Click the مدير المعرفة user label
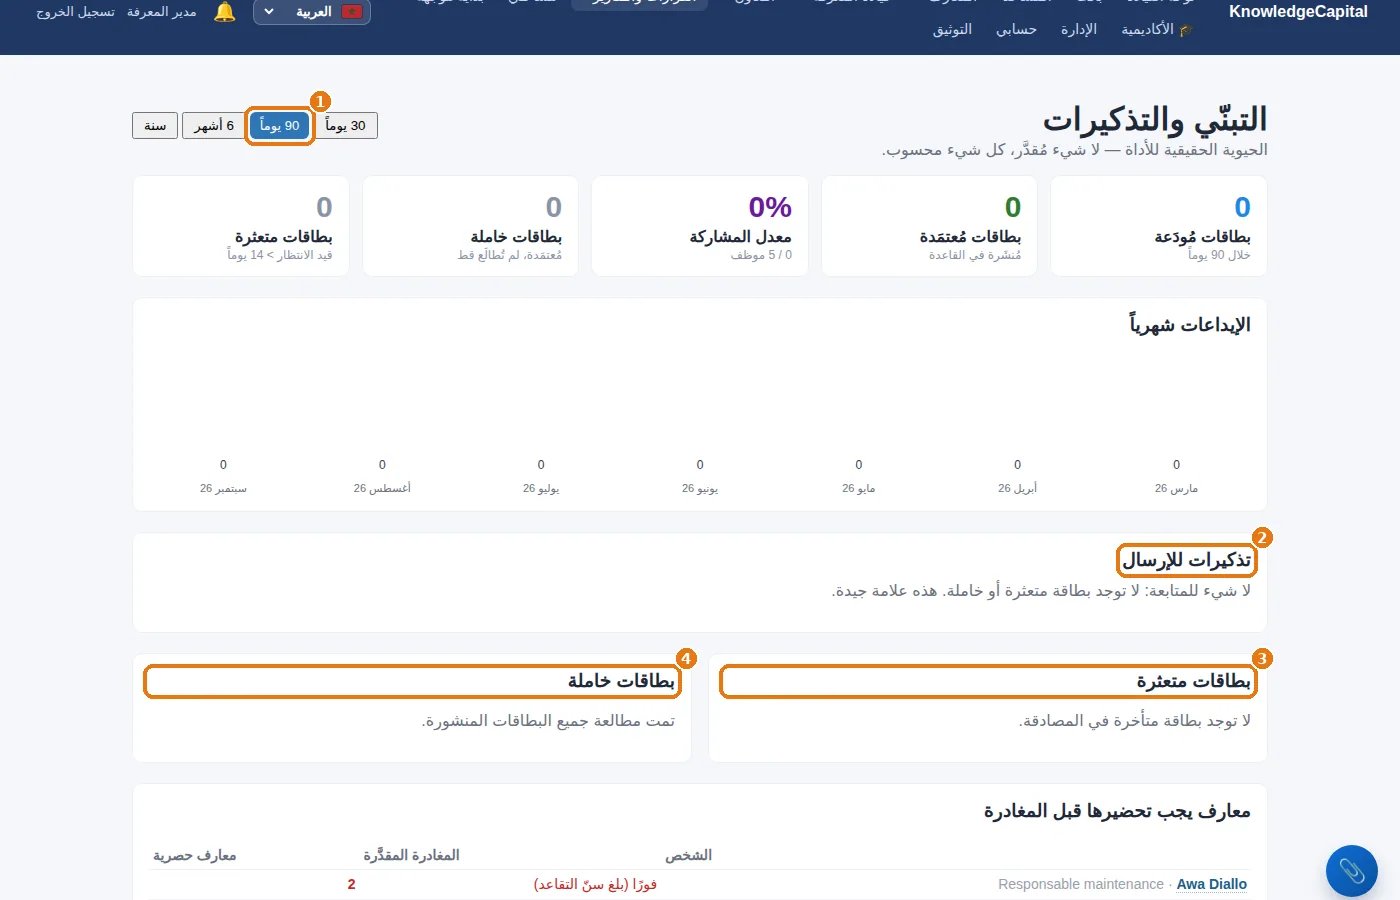Image resolution: width=1400 pixels, height=900 pixels. [x=162, y=12]
